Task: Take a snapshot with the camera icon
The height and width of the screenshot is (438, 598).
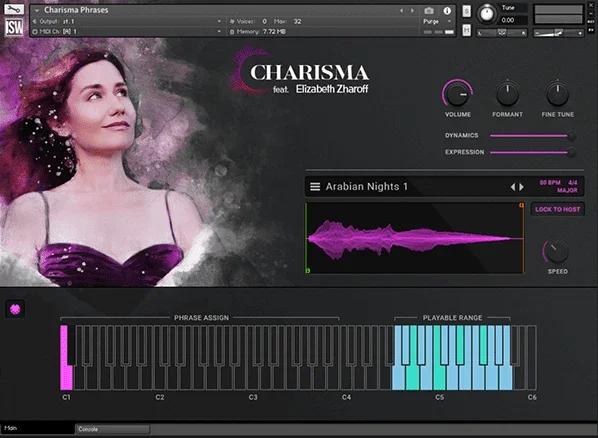Action: [429, 11]
